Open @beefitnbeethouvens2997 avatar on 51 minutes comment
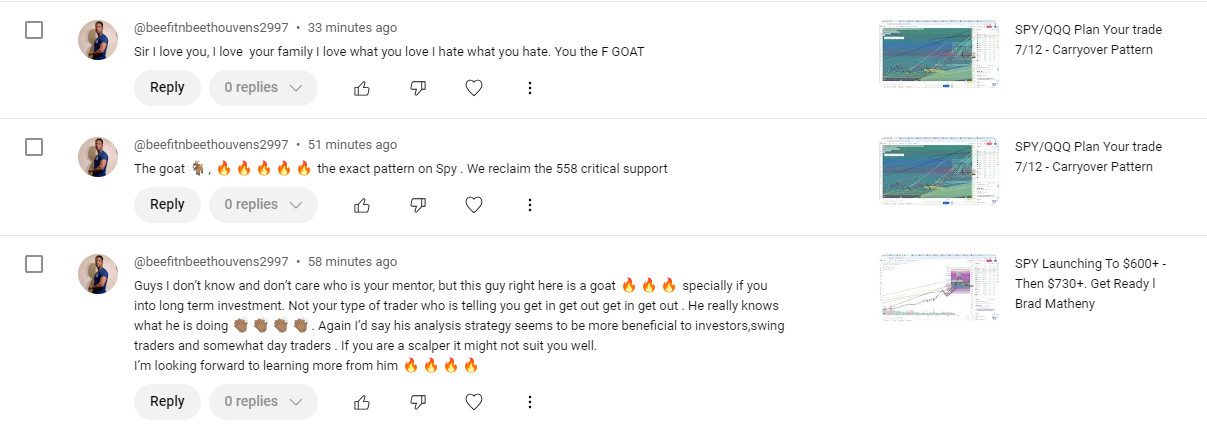 (98, 157)
